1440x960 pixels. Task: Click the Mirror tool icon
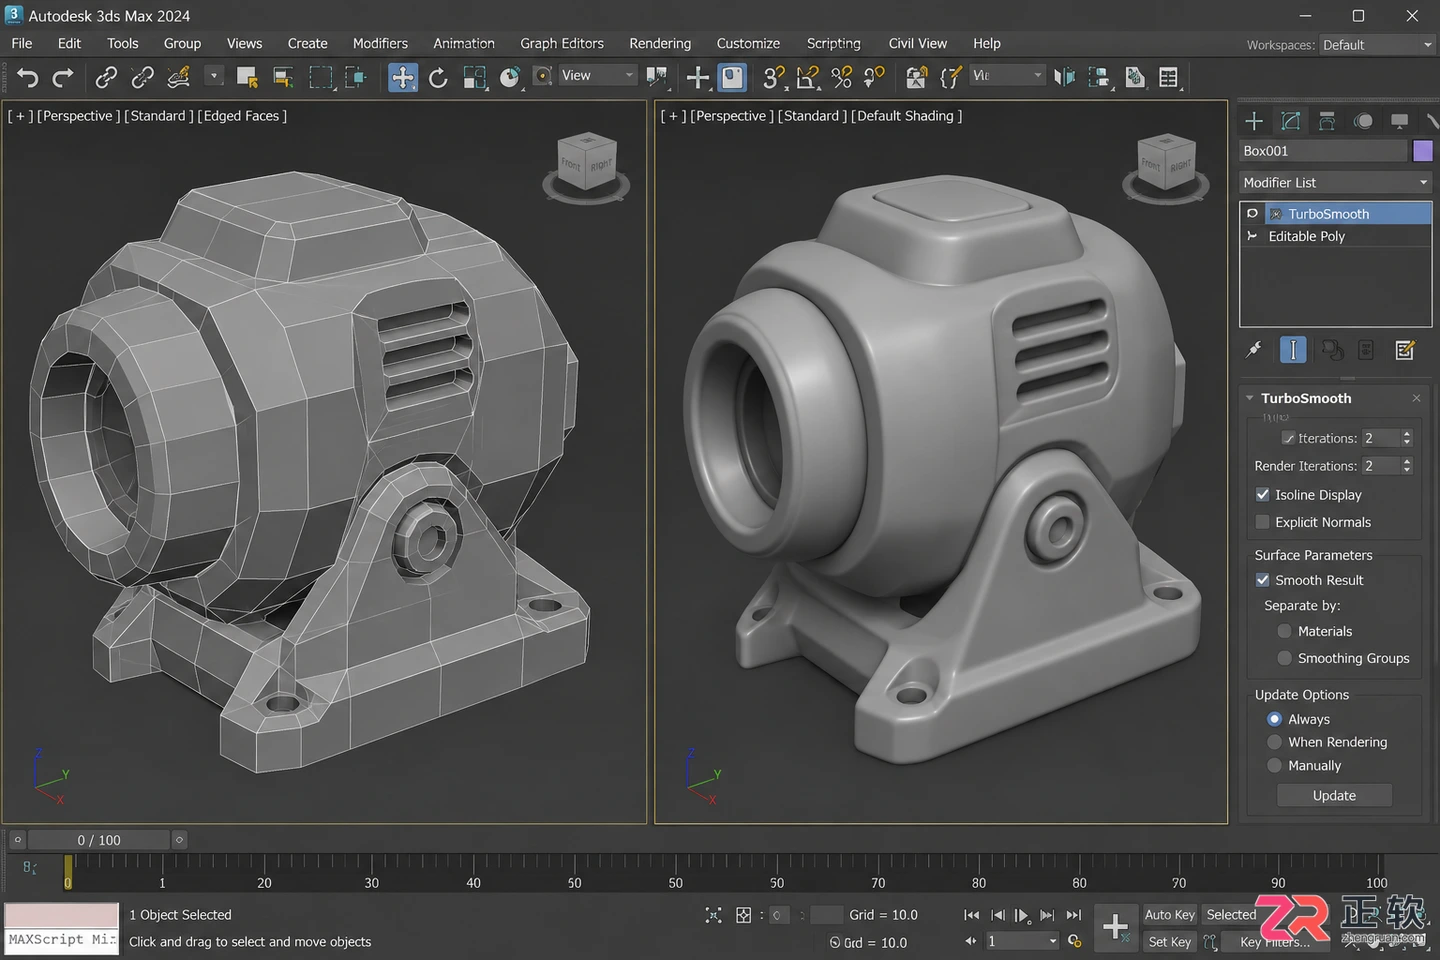[1064, 77]
